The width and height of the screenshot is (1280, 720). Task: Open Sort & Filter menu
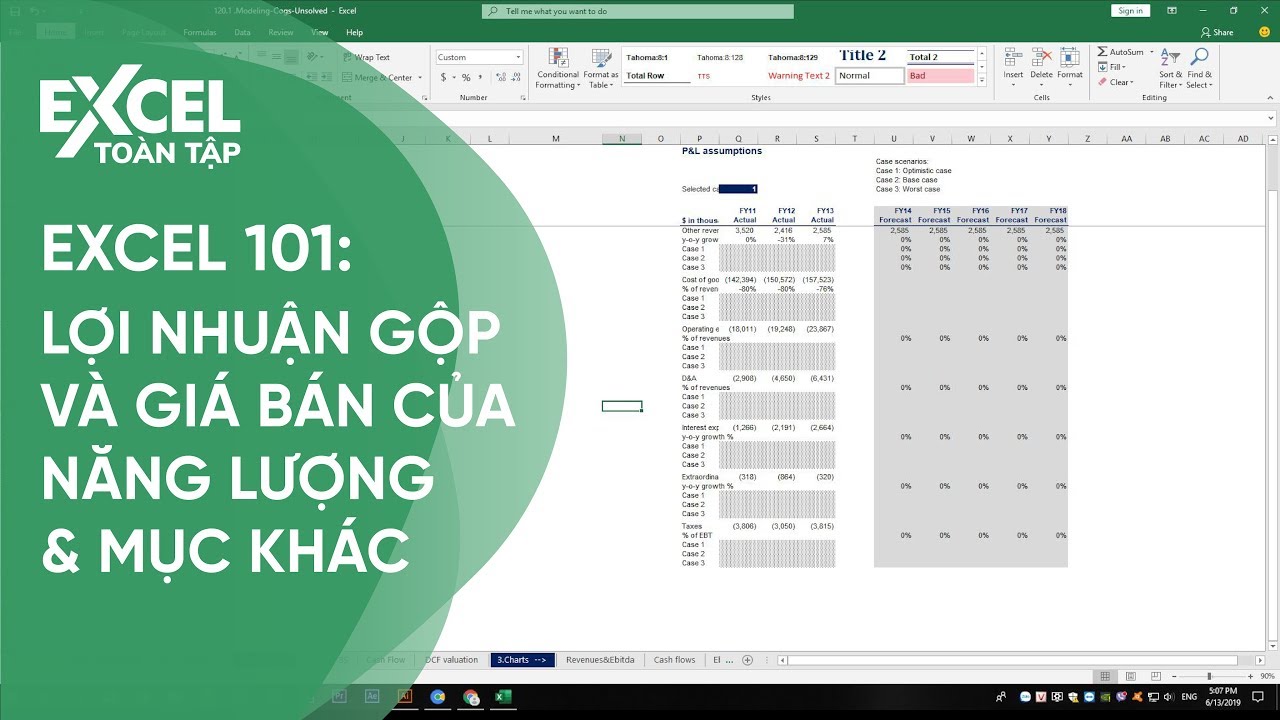[1171, 68]
